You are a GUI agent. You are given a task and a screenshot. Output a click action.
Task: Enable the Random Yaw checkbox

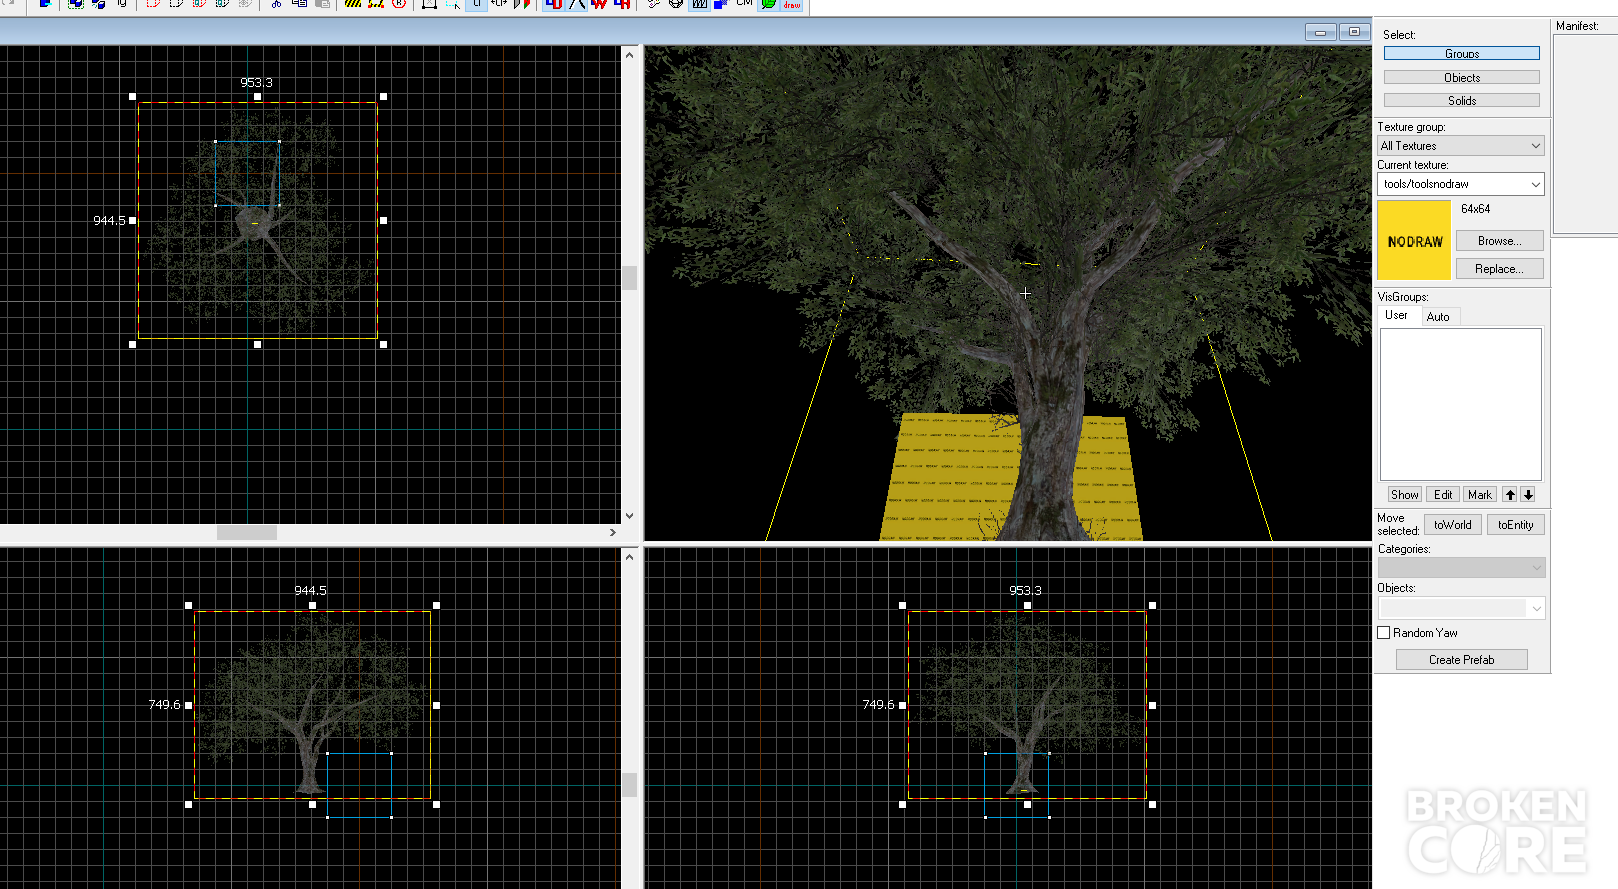pyautogui.click(x=1384, y=633)
